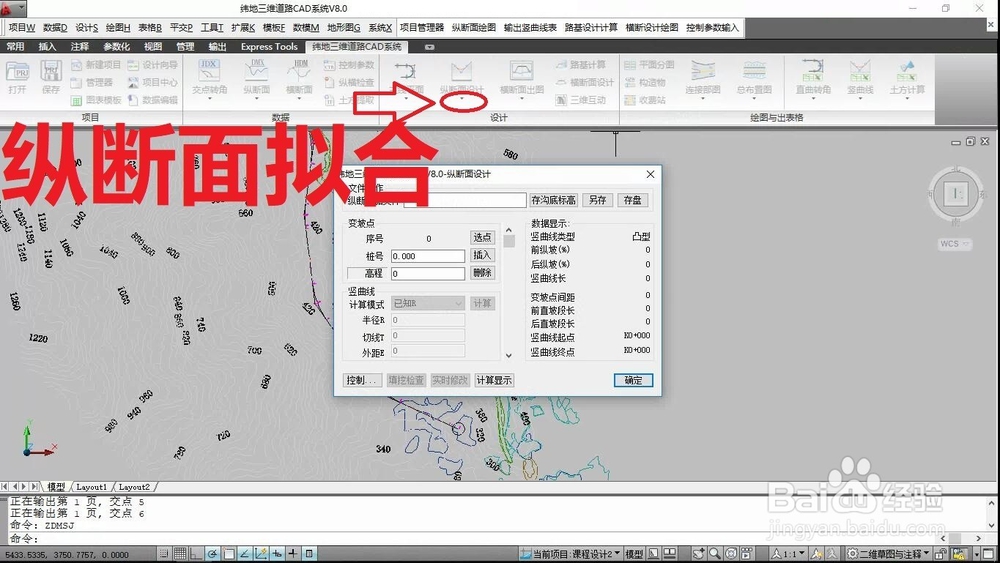Toggle dynamic input in the status bar
The height and width of the screenshot is (563, 1000).
point(277,554)
